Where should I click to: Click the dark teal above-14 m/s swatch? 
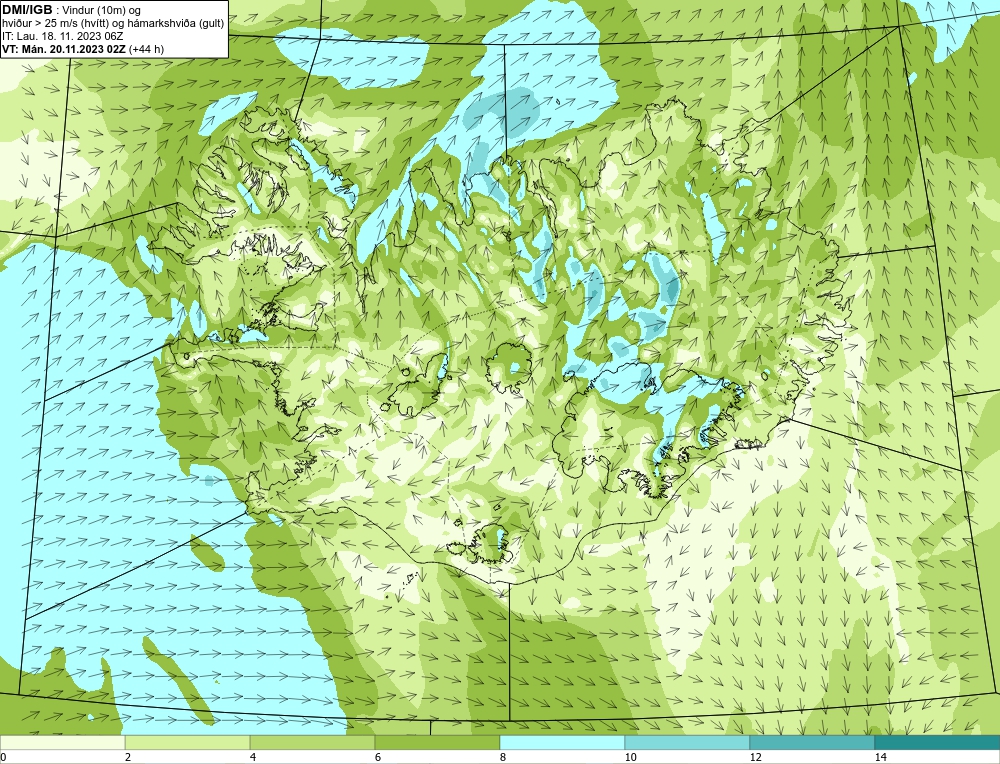tap(938, 742)
